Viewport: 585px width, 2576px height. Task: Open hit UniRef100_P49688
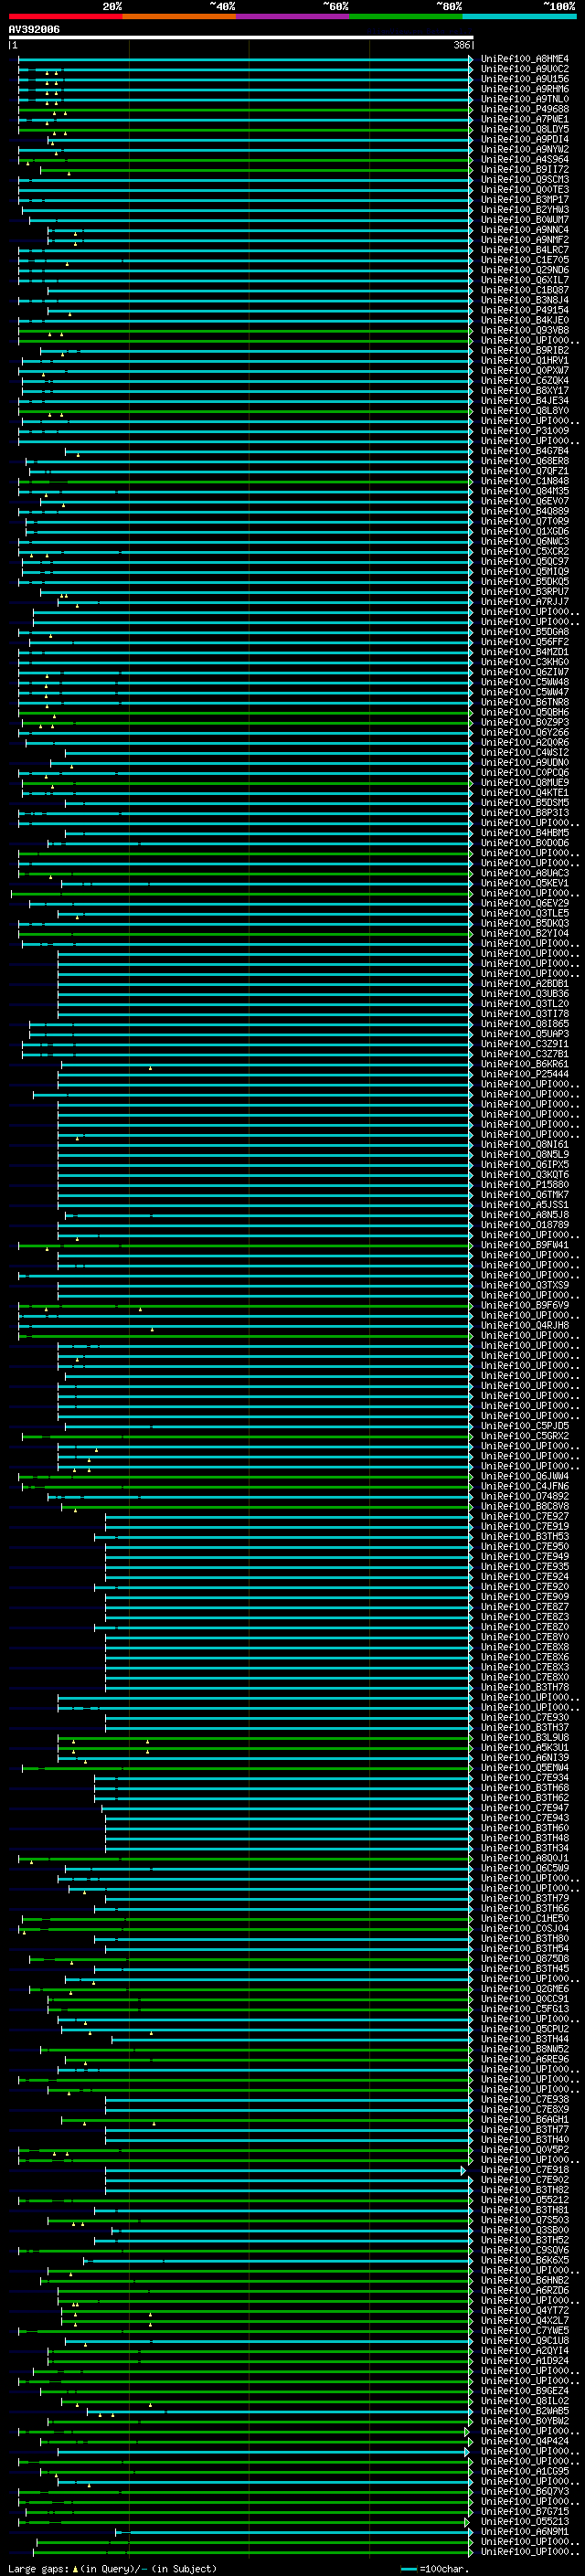[525, 109]
